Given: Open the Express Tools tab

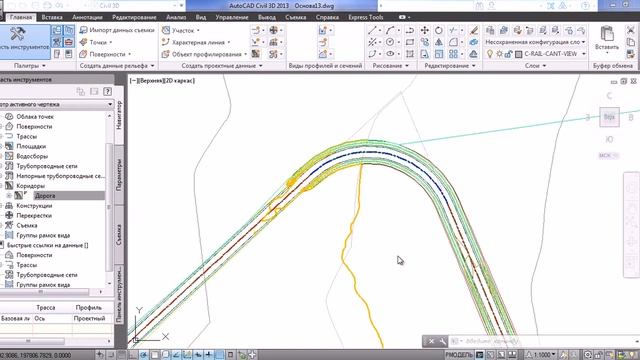Looking at the screenshot, I should (365, 17).
